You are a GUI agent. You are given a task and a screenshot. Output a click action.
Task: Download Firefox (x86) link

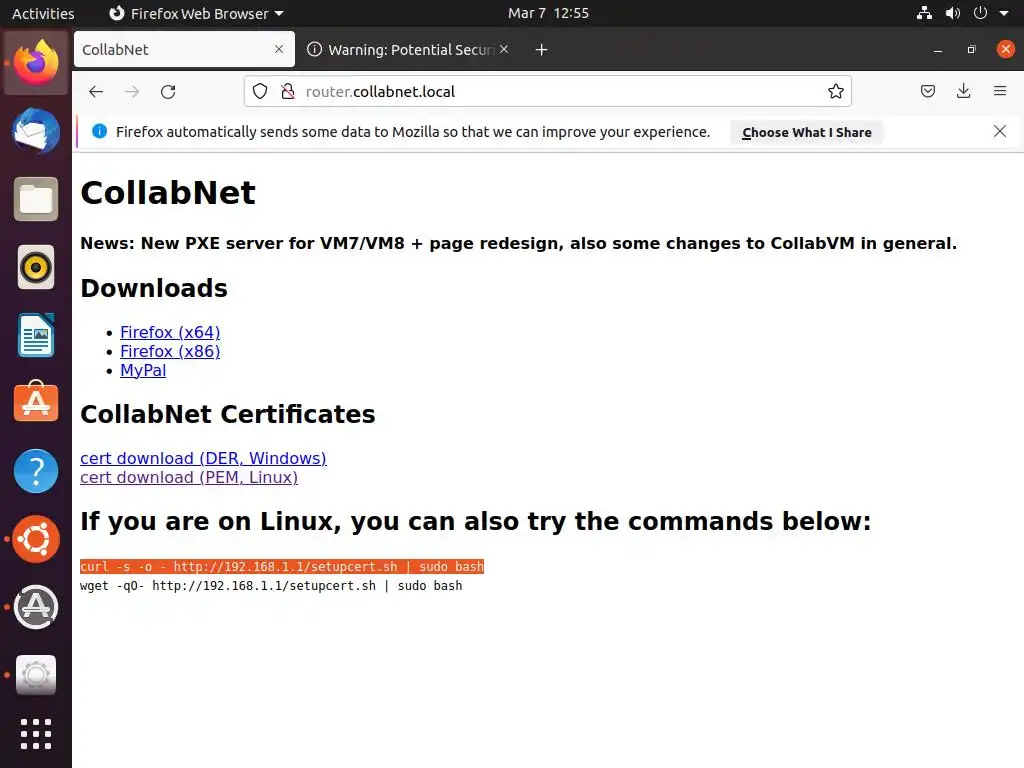pos(170,351)
